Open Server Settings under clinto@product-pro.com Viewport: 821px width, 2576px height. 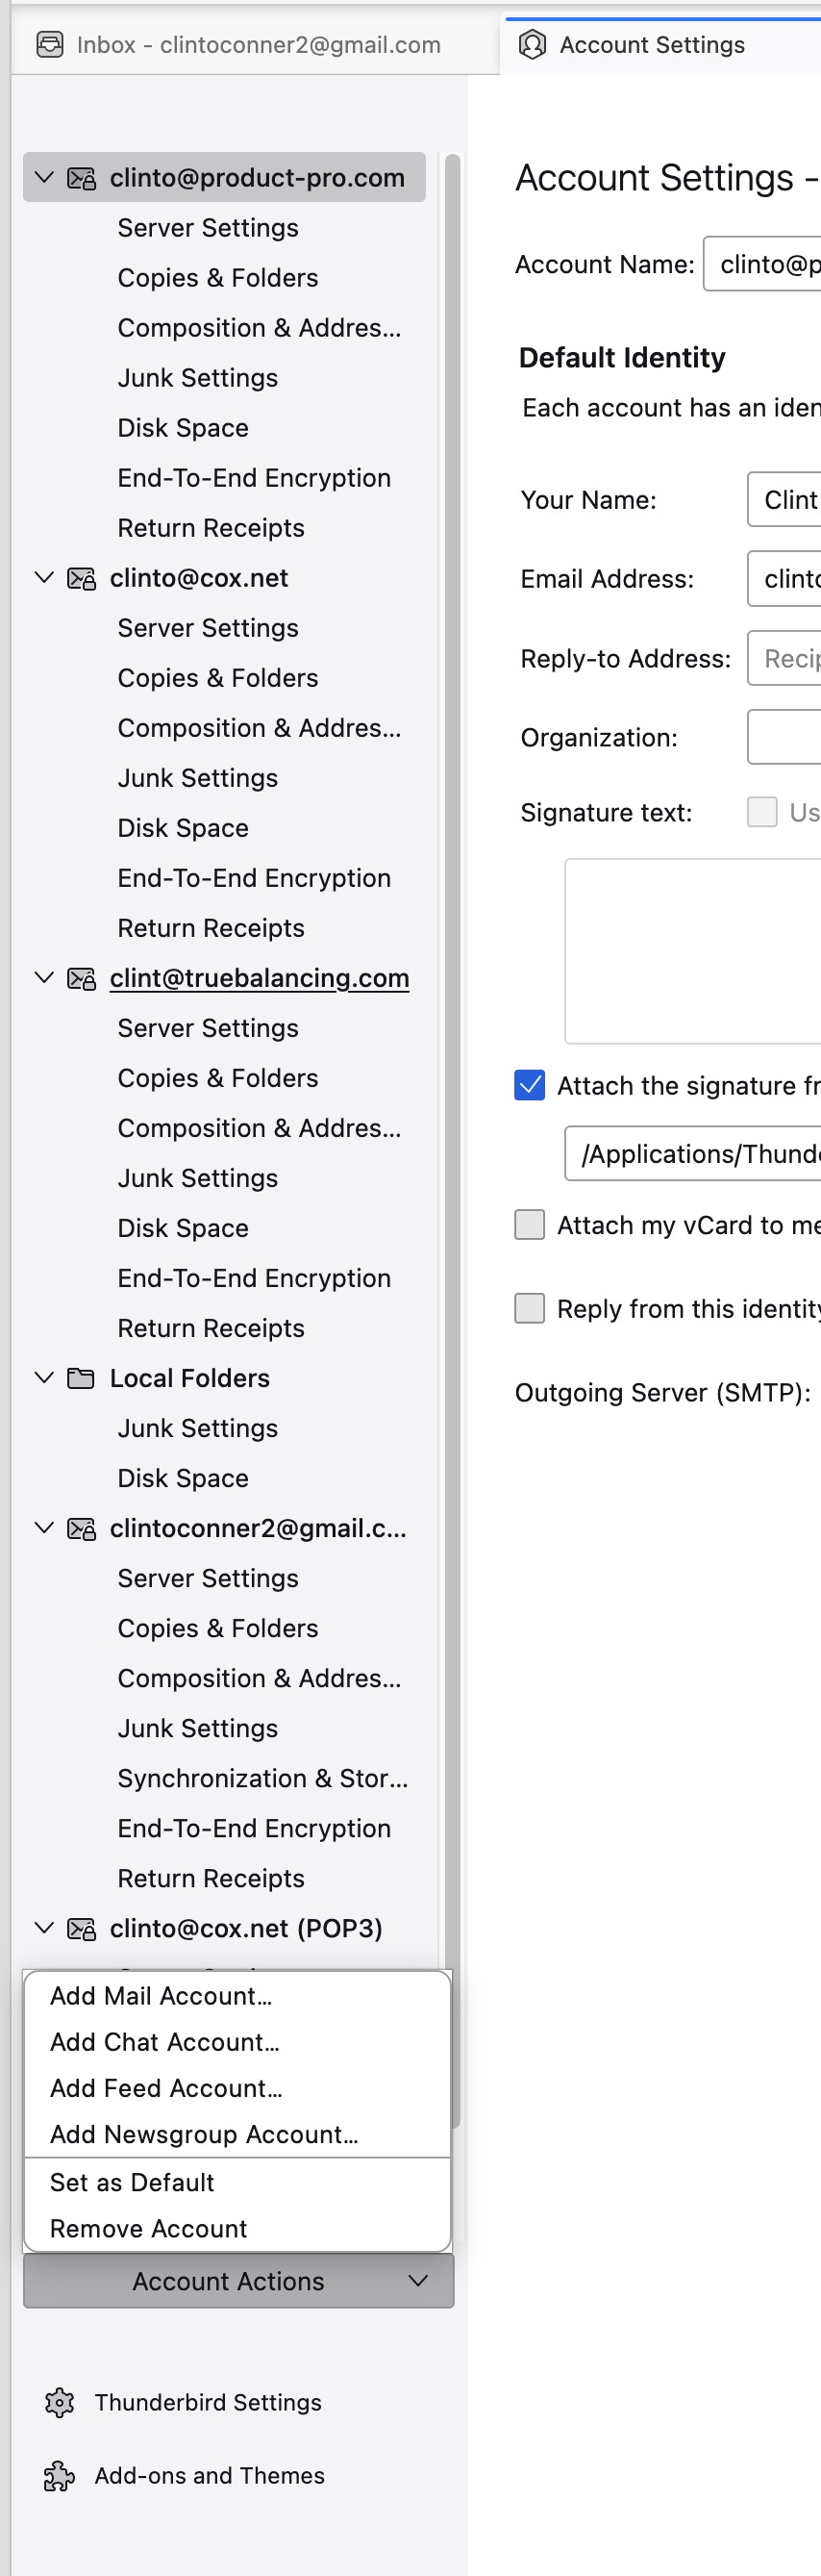point(208,228)
